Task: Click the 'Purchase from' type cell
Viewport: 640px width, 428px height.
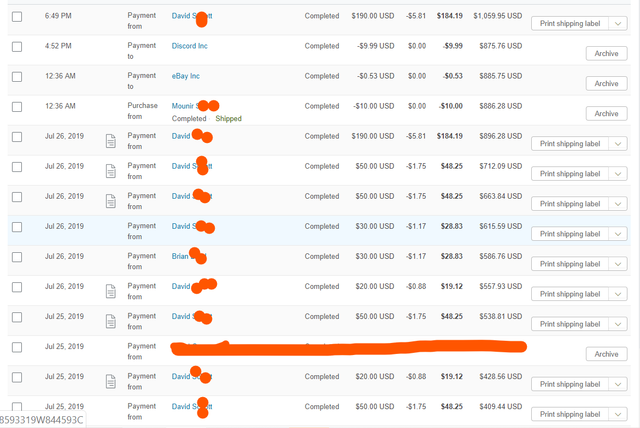Action: [142, 111]
